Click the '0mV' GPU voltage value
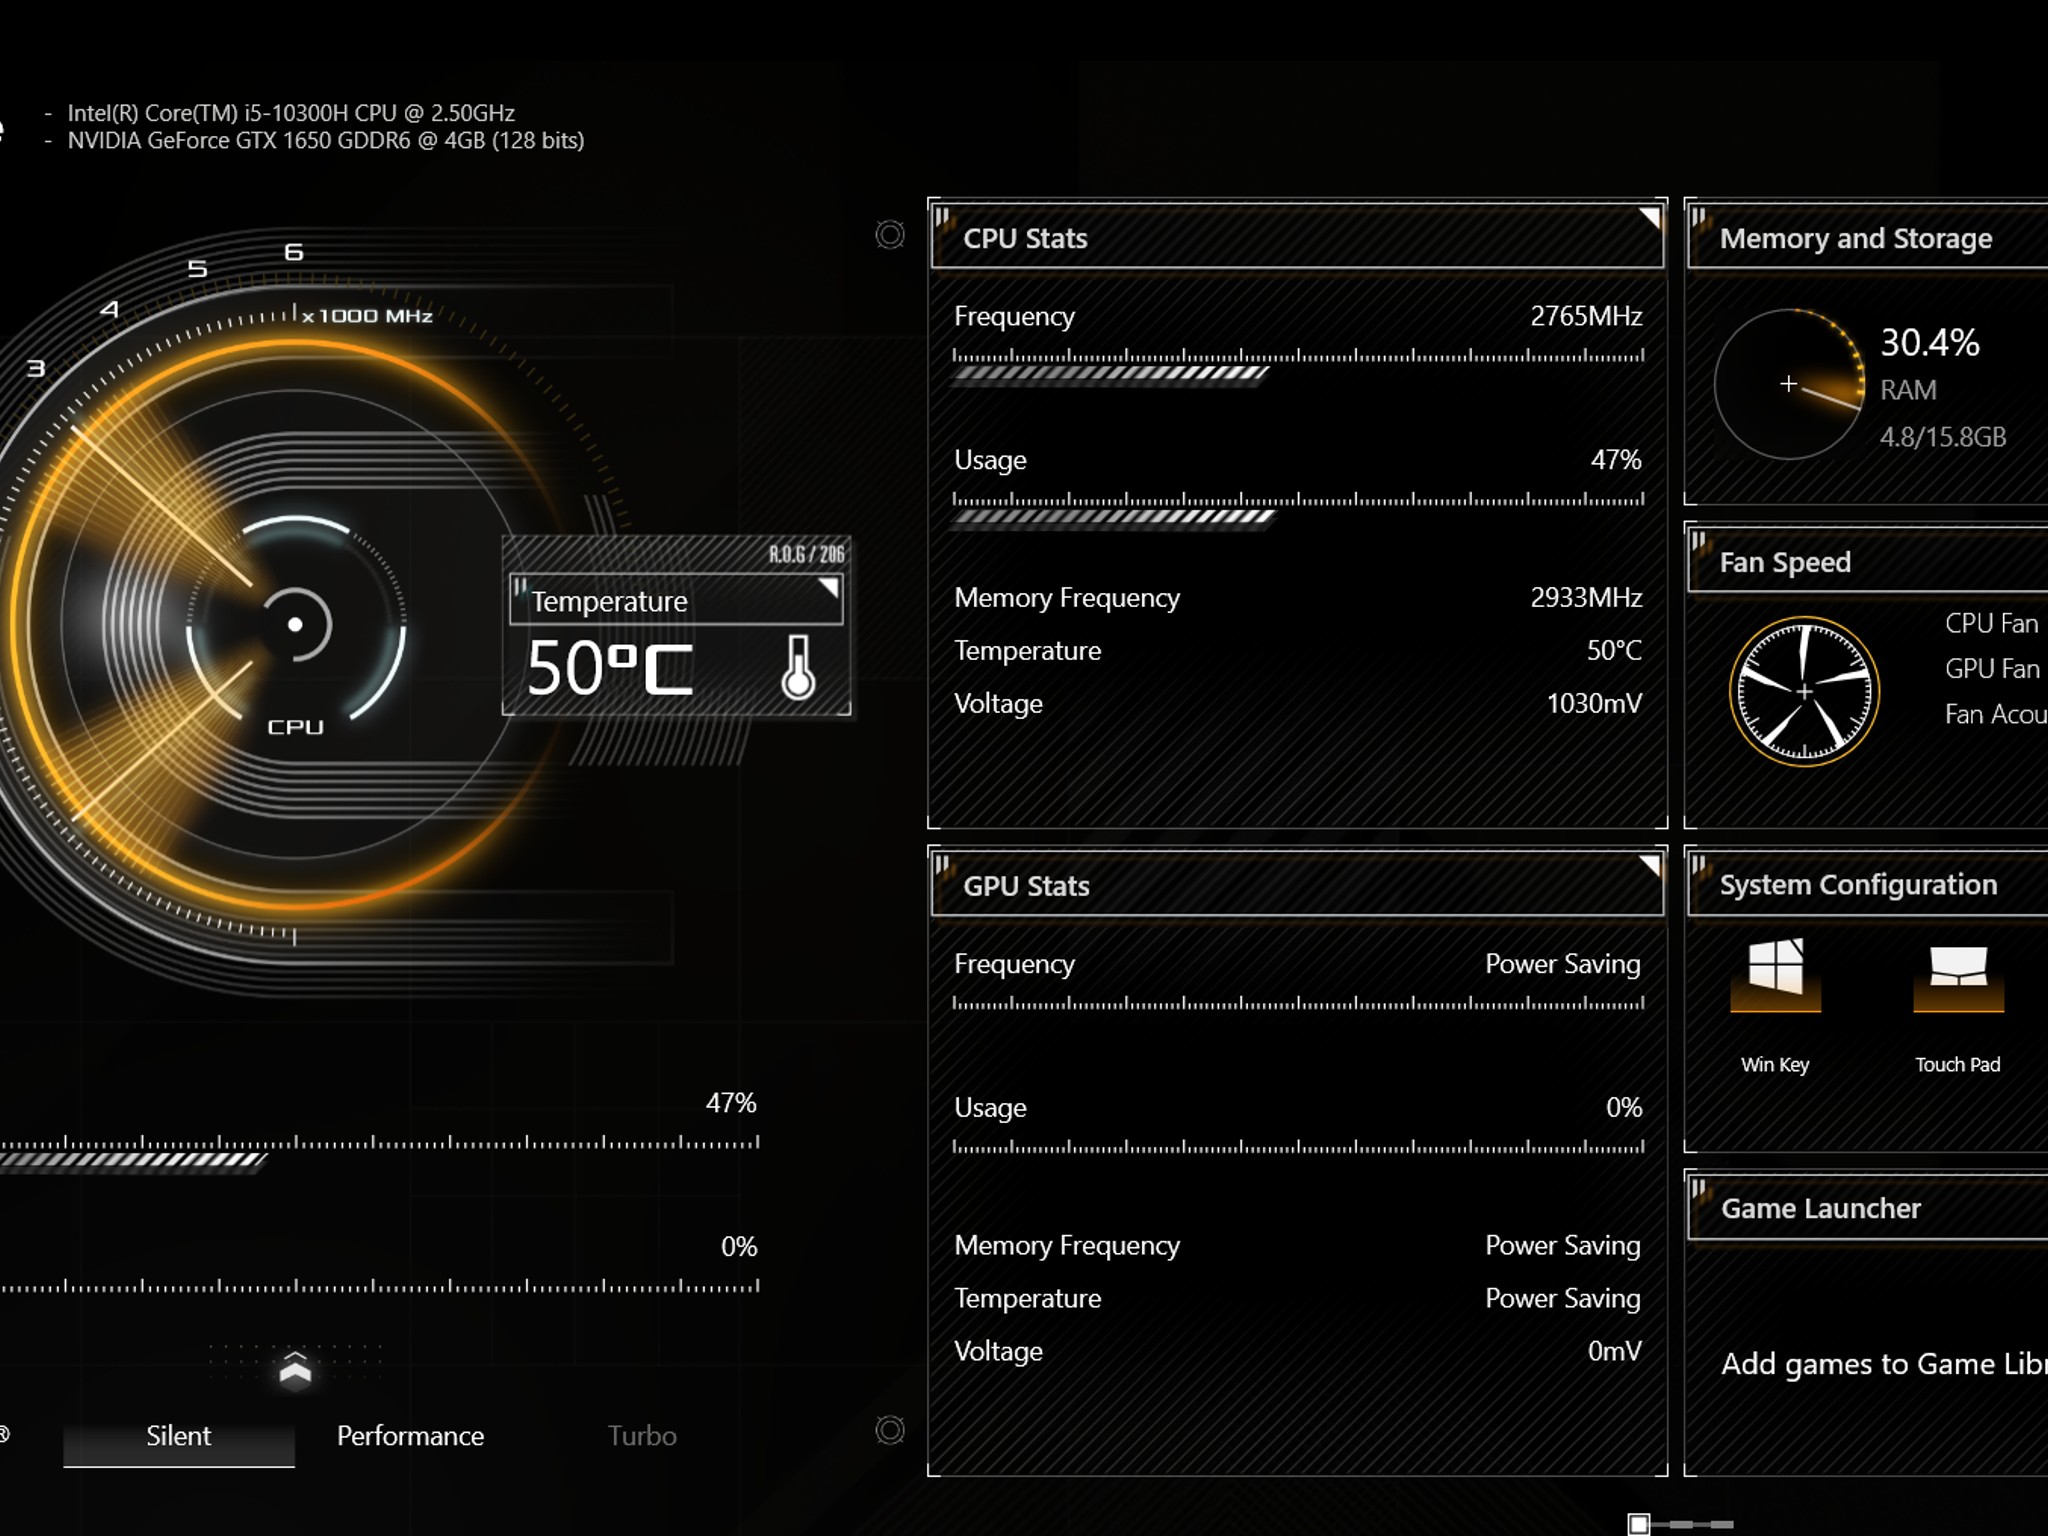The image size is (2048, 1536). tap(1615, 1351)
